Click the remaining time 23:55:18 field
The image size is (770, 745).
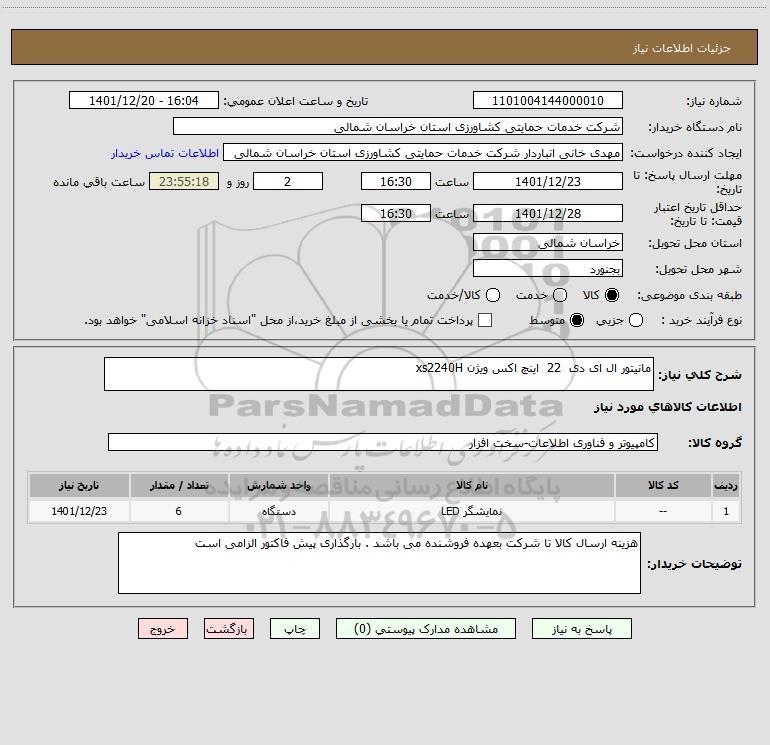point(184,181)
